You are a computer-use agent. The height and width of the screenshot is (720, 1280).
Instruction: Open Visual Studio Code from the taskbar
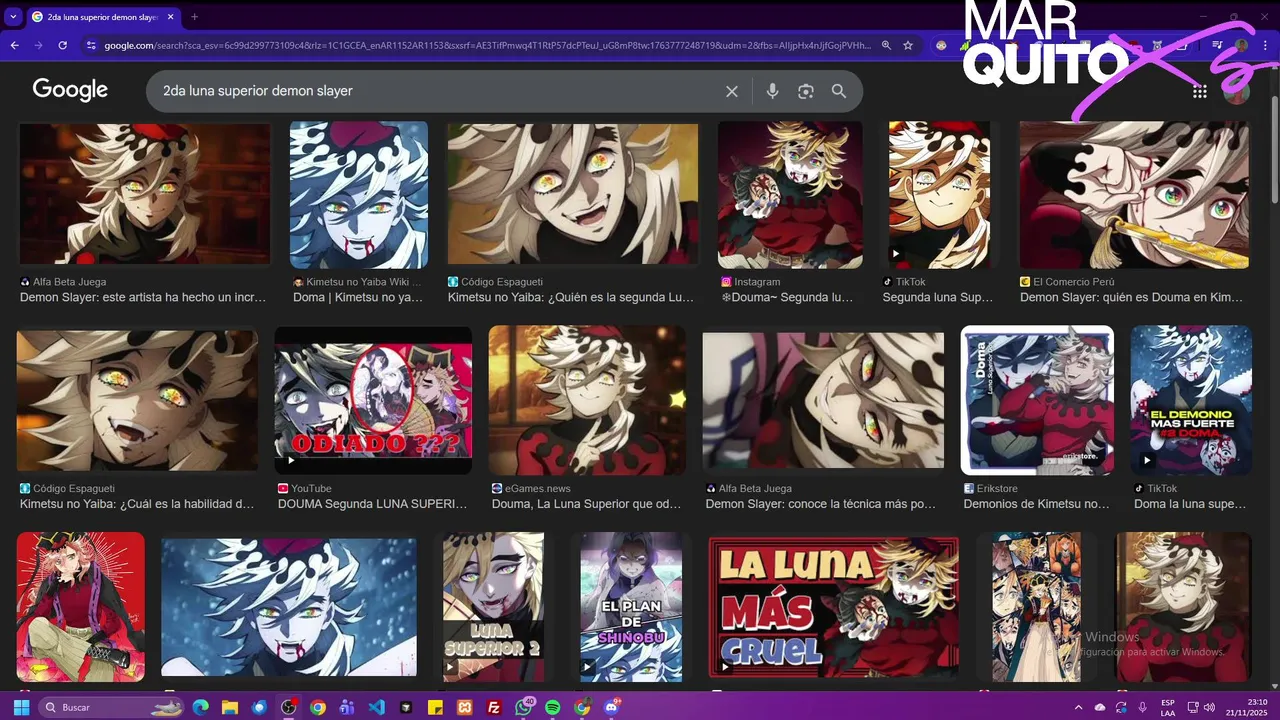click(376, 707)
